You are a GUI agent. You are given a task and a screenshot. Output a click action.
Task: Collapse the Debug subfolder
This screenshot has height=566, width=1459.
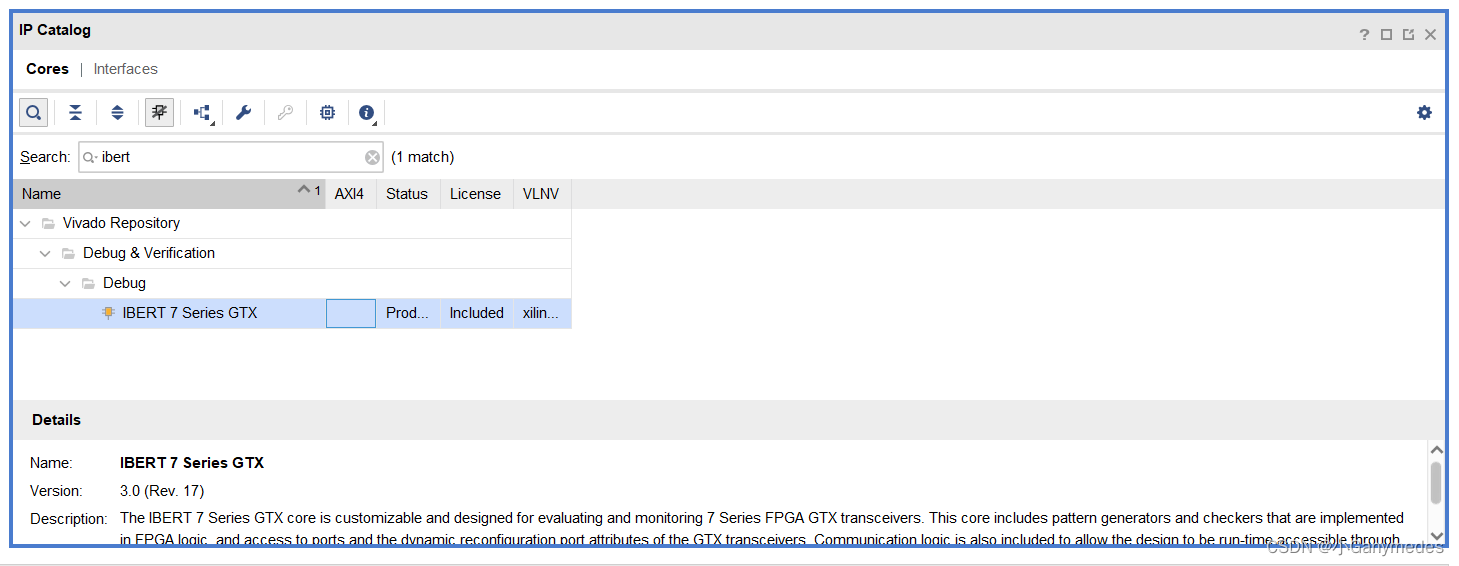[65, 283]
